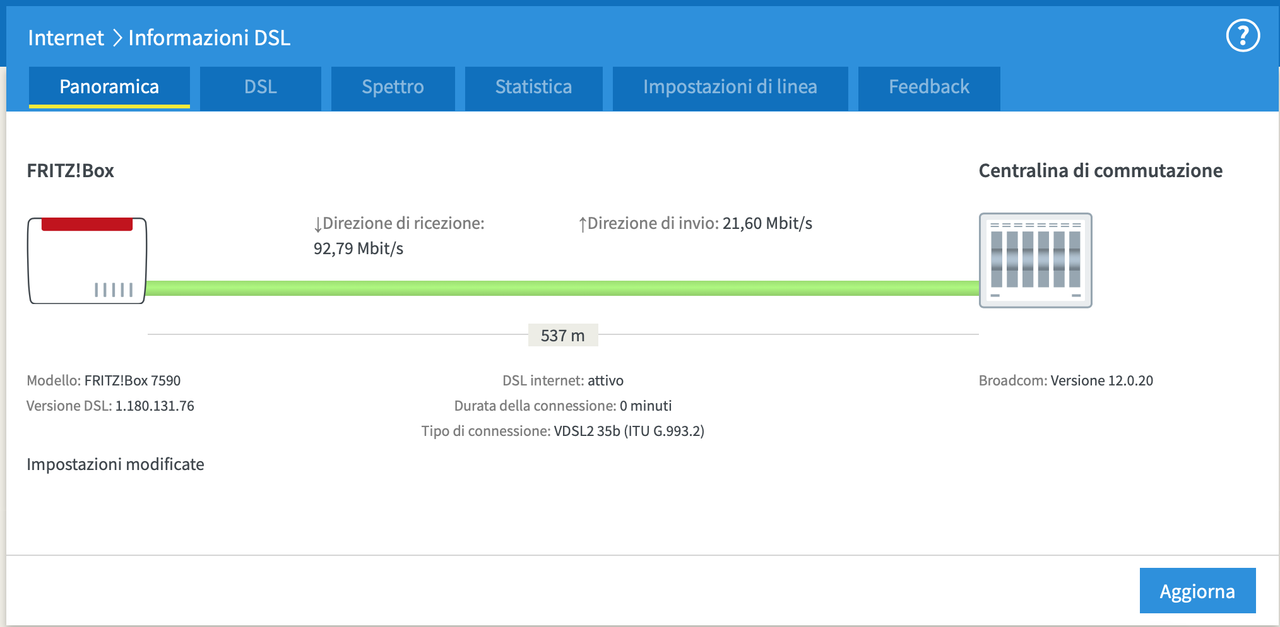The height and width of the screenshot is (627, 1280).
Task: Click the Aggiorna button
Action: coord(1197,591)
